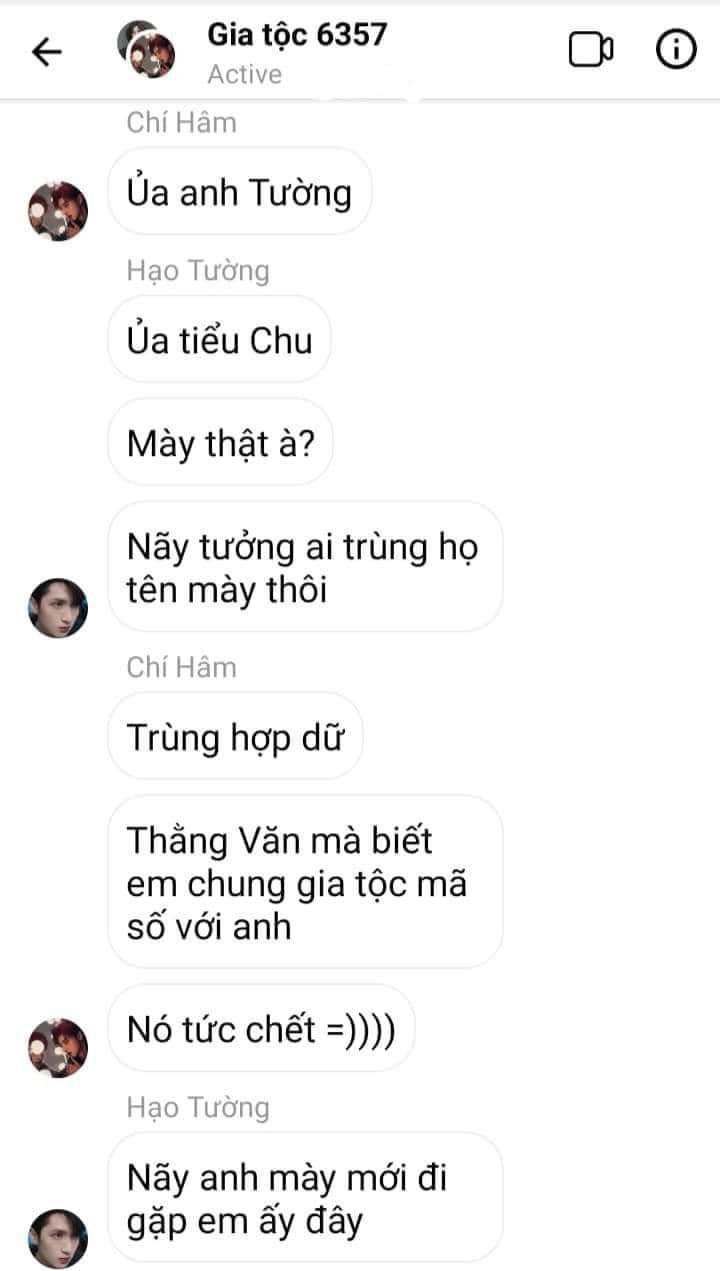This screenshot has width=720, height=1271.
Task: Tap the first Chí Hâm sender name label
Action: [182, 122]
